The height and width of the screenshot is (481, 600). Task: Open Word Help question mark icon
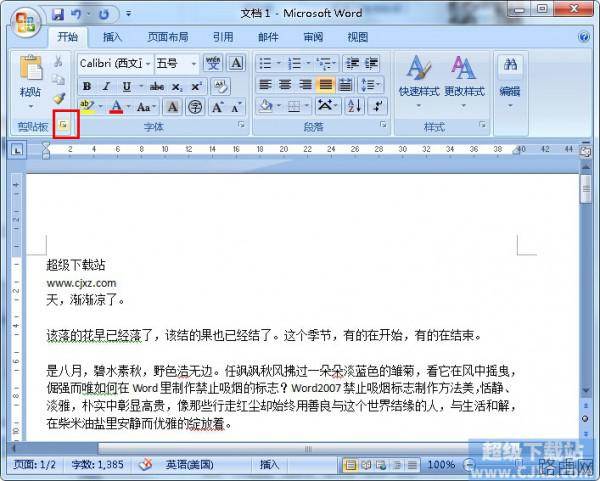click(x=584, y=37)
